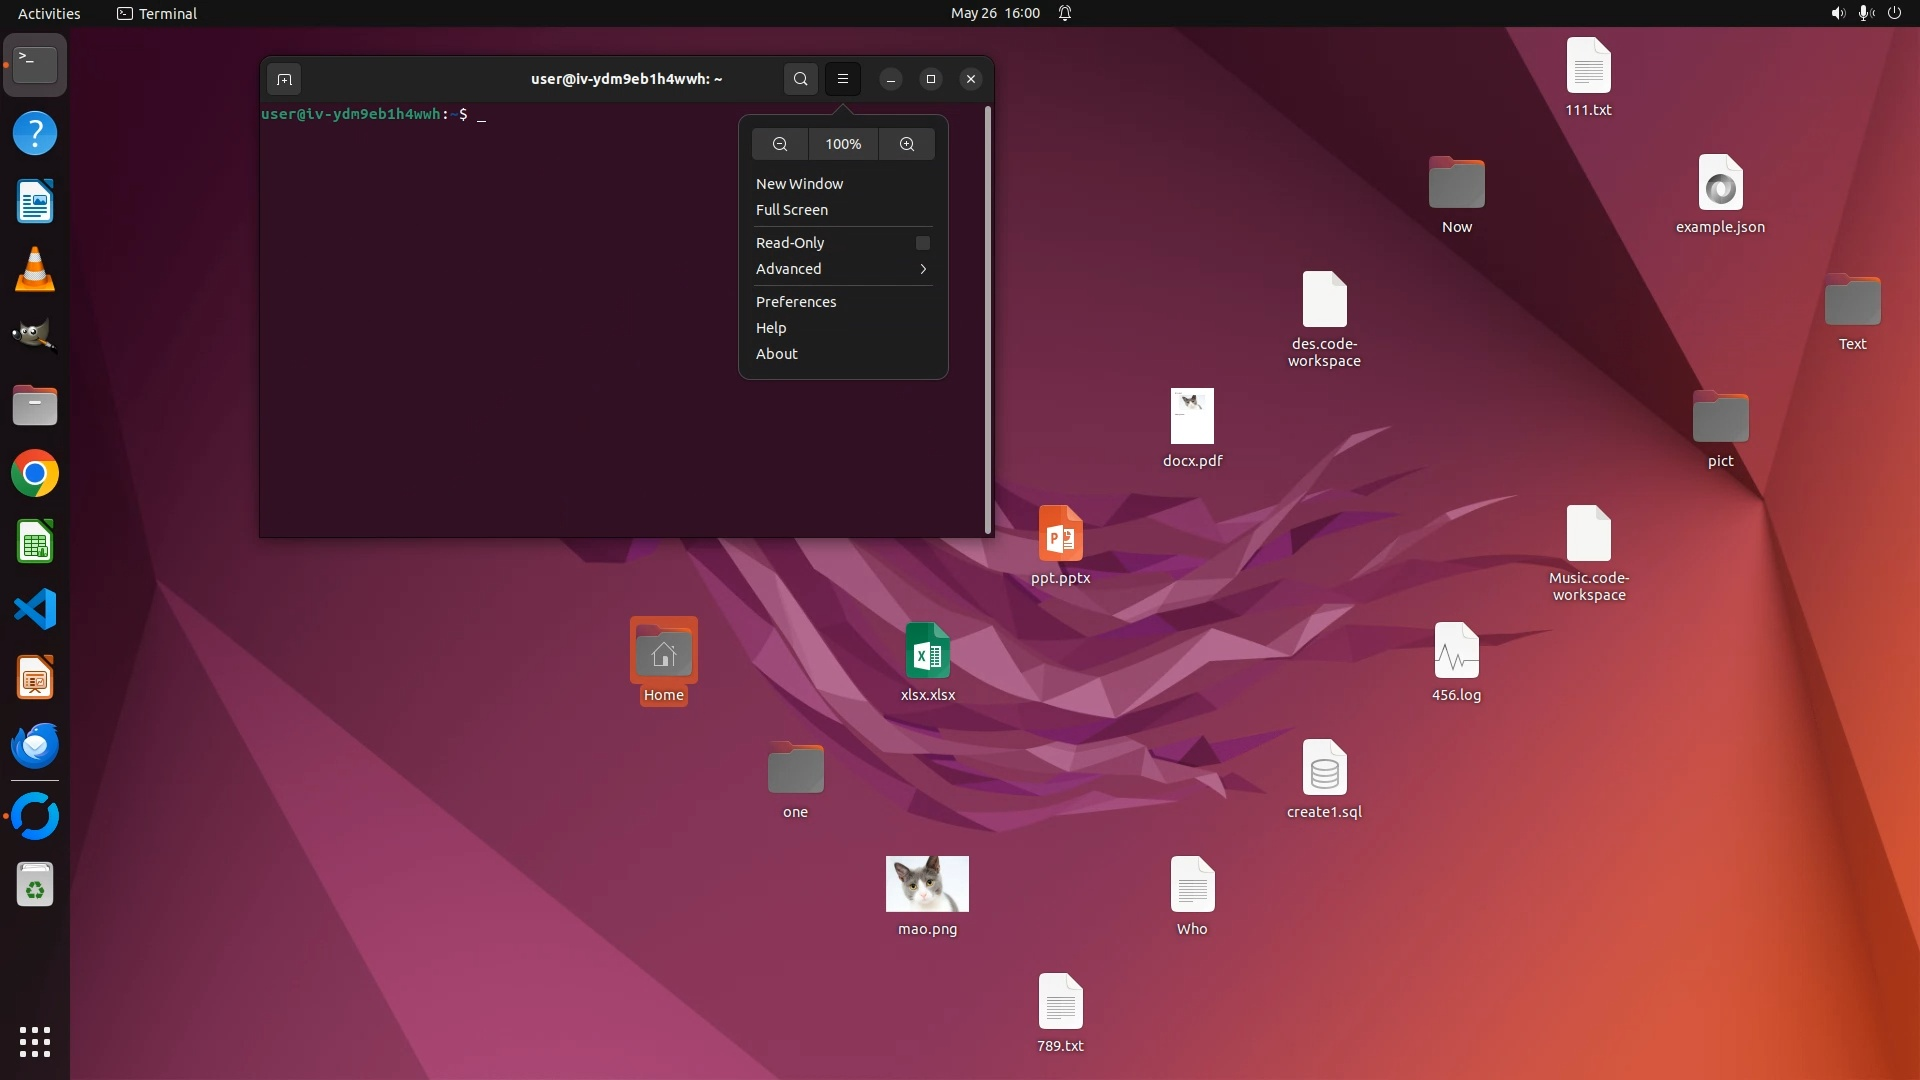Click the 100% zoom reset button
The height and width of the screenshot is (1080, 1920).
click(843, 144)
